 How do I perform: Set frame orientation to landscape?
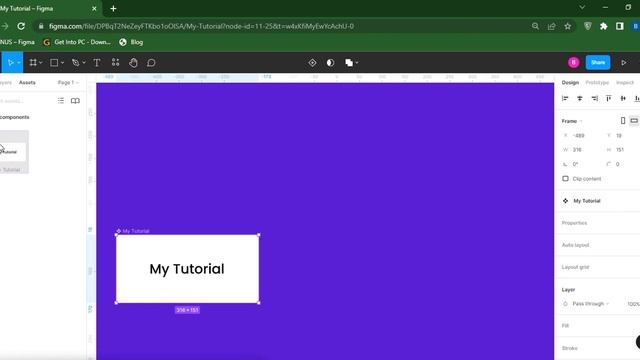pos(634,120)
